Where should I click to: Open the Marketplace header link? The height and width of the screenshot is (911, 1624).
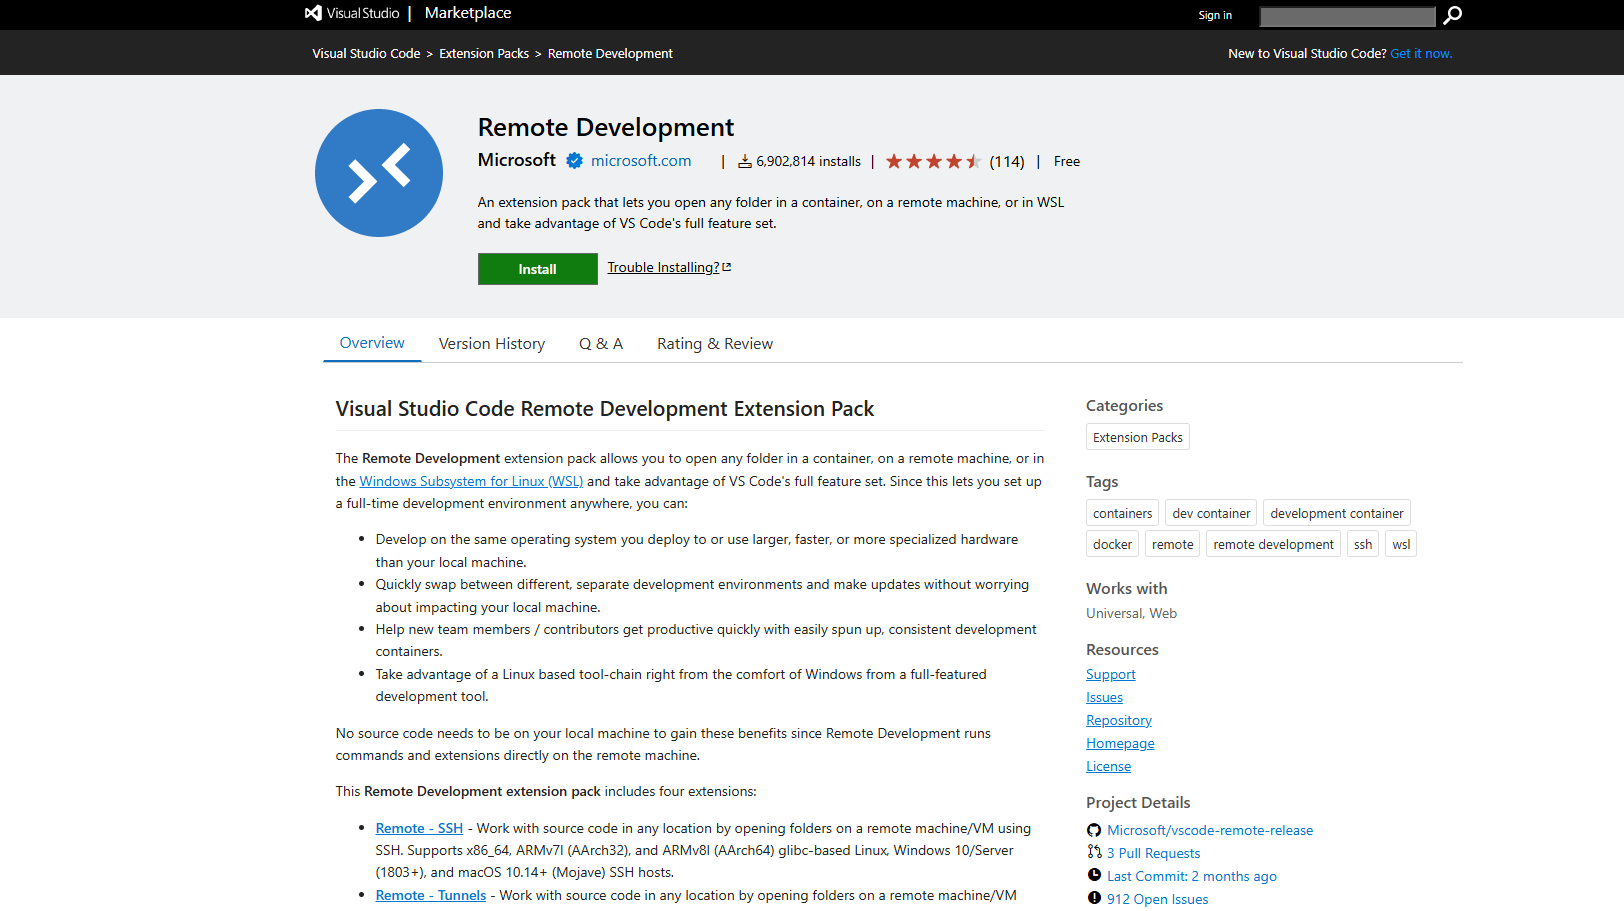[x=468, y=13]
